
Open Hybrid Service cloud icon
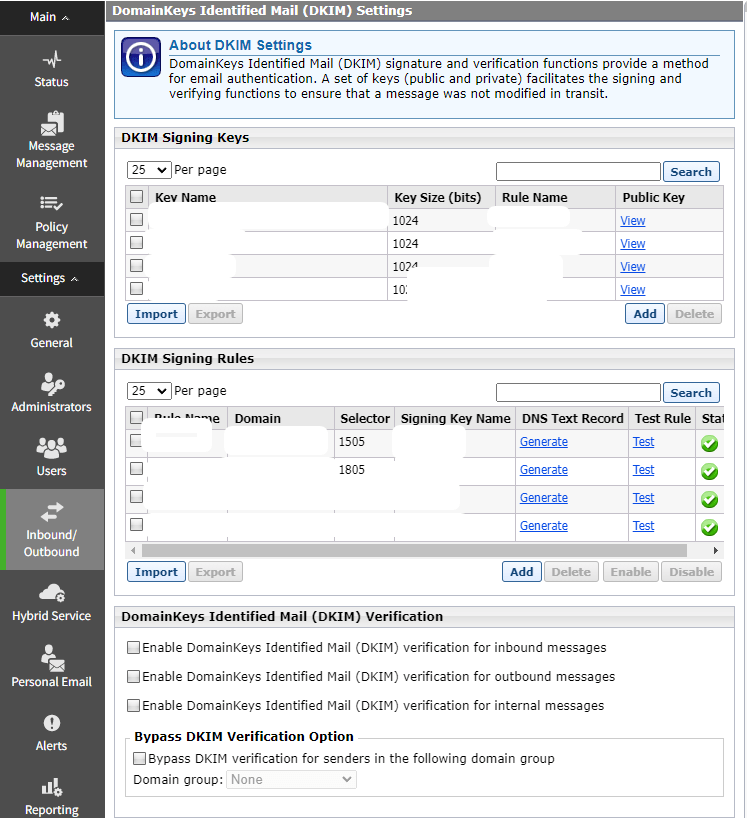point(51,593)
